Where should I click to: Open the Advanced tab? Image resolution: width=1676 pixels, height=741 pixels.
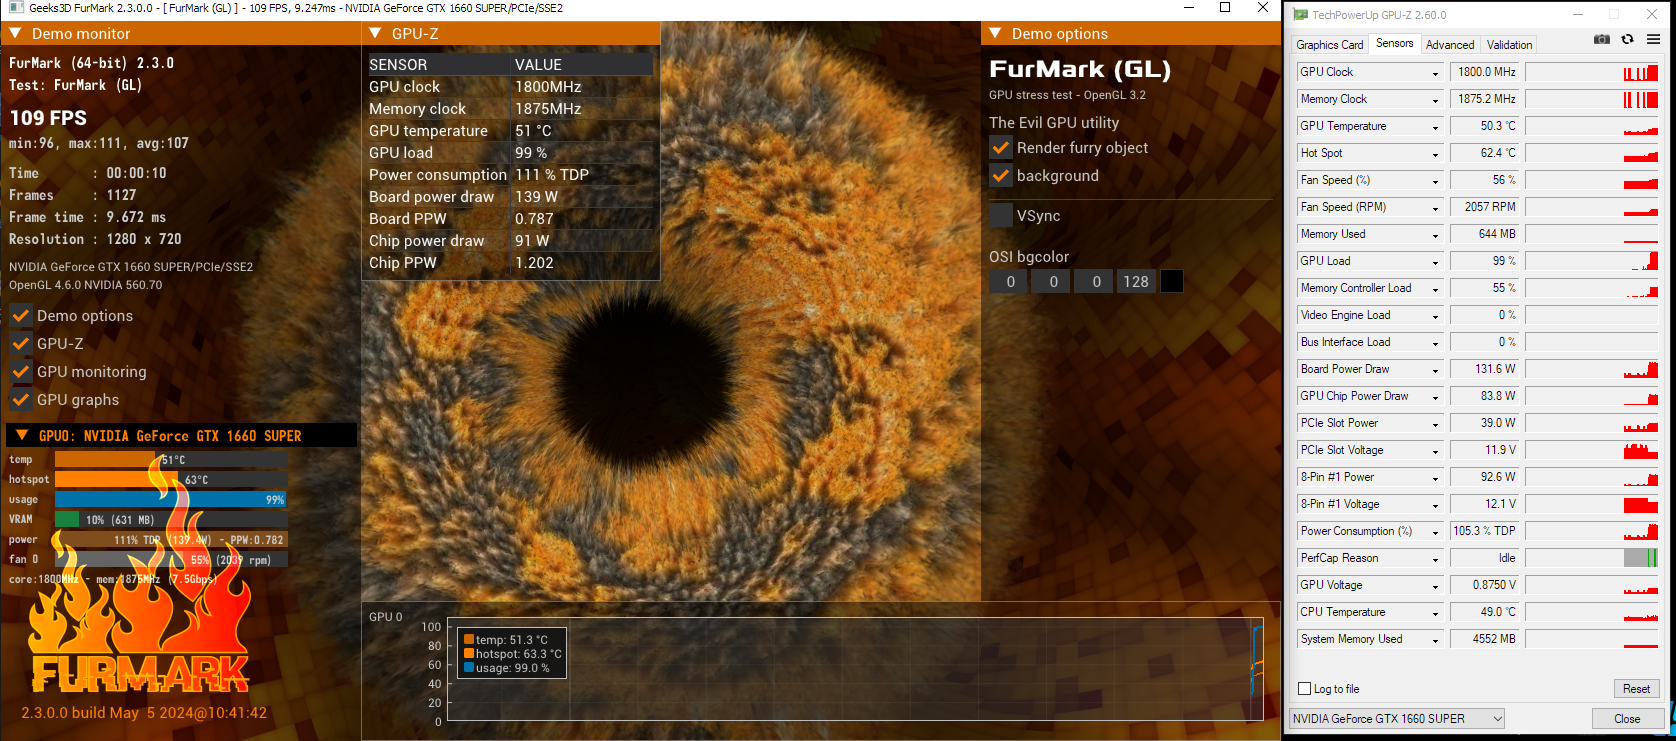click(1450, 45)
